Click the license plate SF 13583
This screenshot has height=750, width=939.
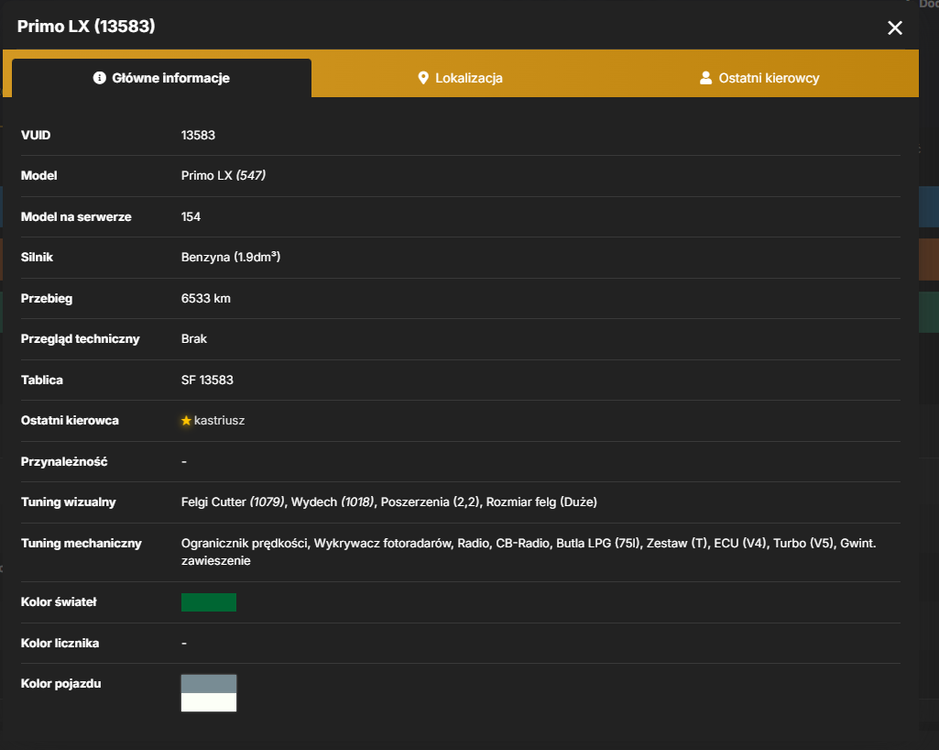coord(207,380)
